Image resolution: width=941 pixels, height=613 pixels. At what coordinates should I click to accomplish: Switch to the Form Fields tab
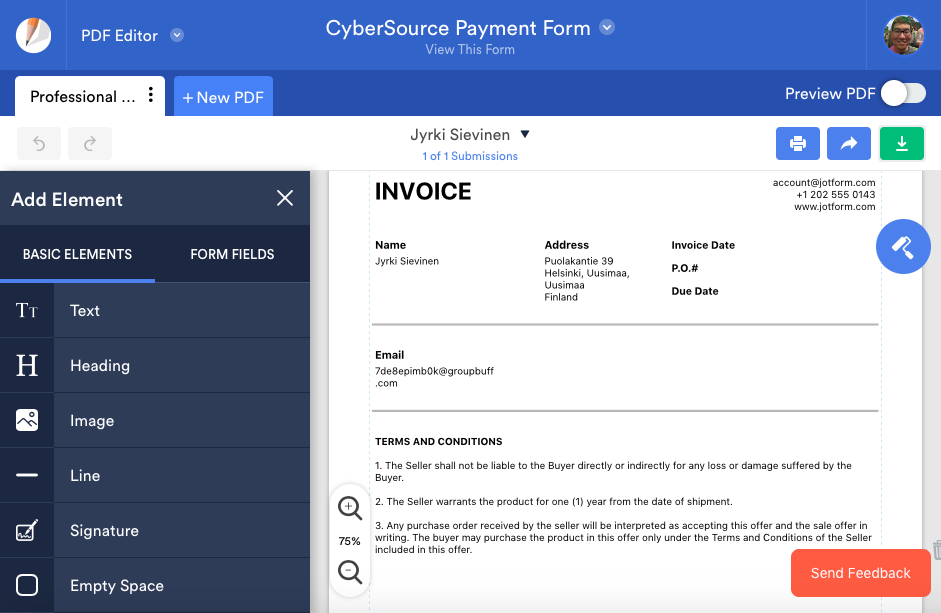point(232,254)
